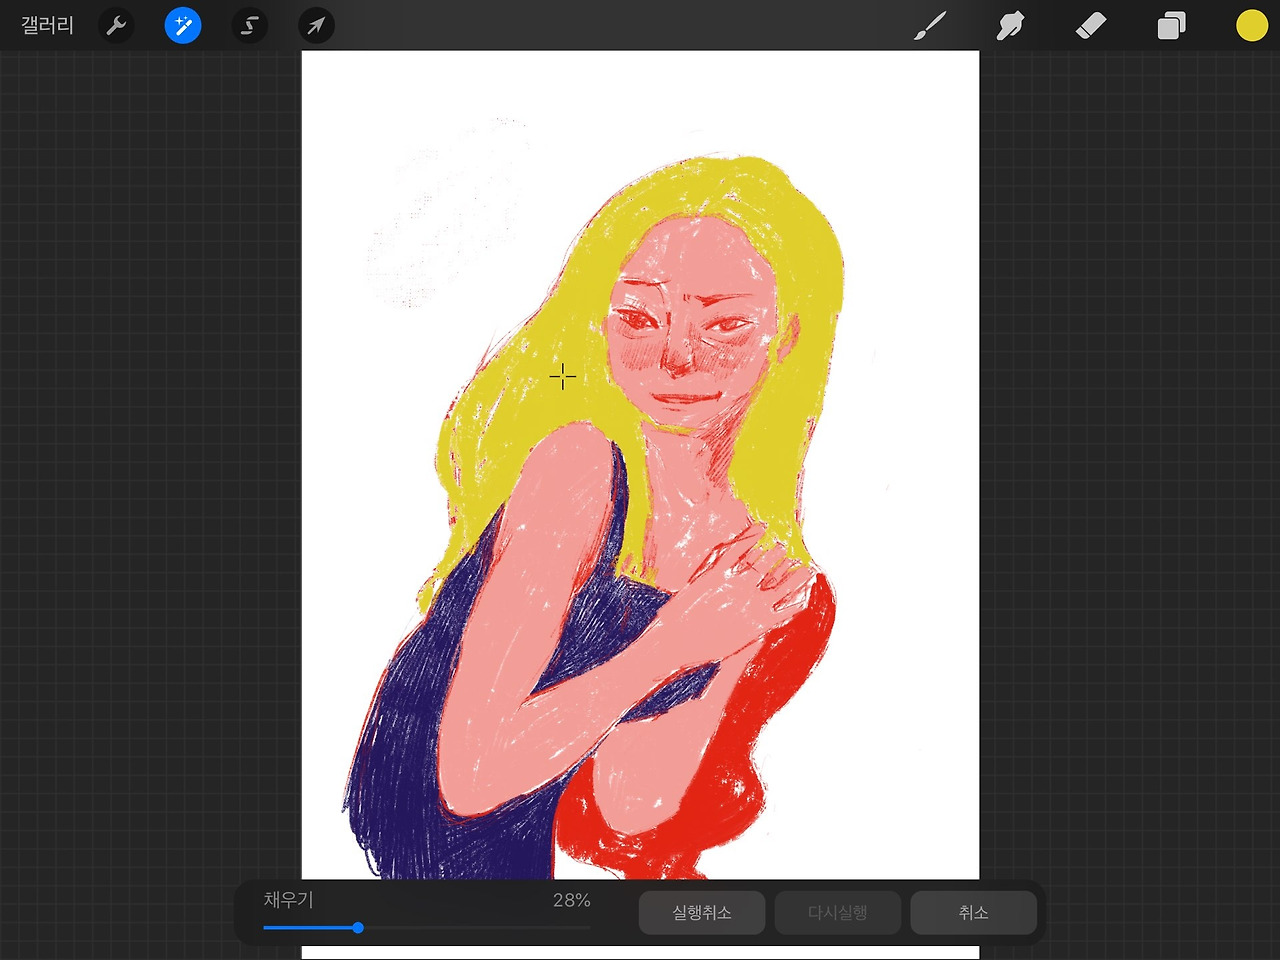1280x960 pixels.
Task: Pick the Eraser tool
Action: click(1091, 26)
